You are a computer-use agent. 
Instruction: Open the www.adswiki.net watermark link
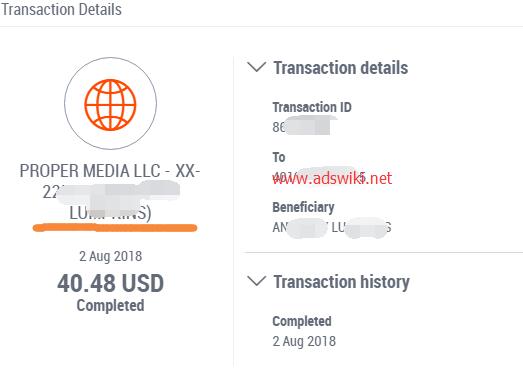point(332,178)
